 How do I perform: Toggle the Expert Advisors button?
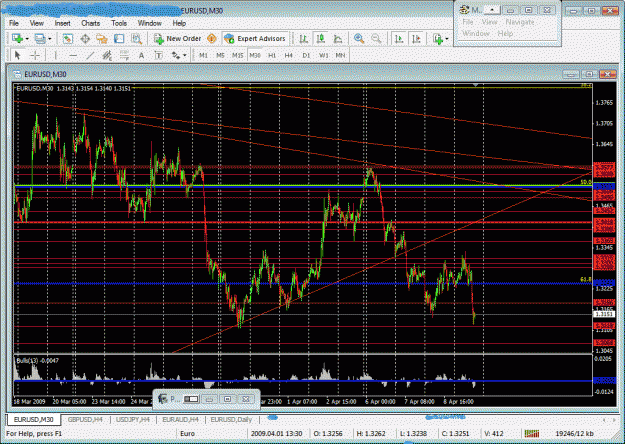point(255,39)
